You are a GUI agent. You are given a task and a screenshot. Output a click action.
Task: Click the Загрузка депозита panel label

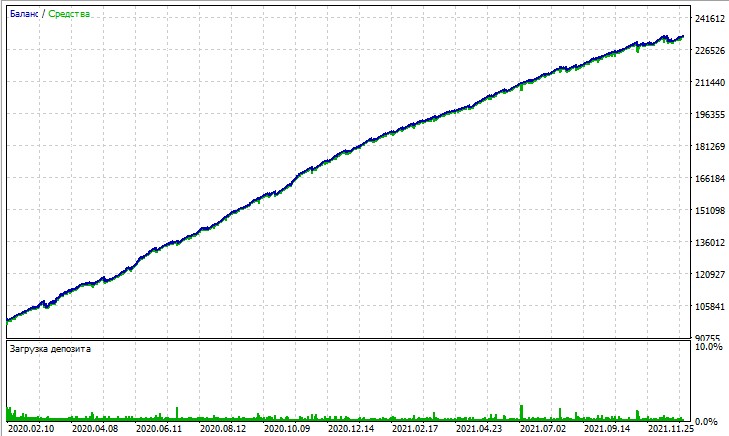pos(50,349)
